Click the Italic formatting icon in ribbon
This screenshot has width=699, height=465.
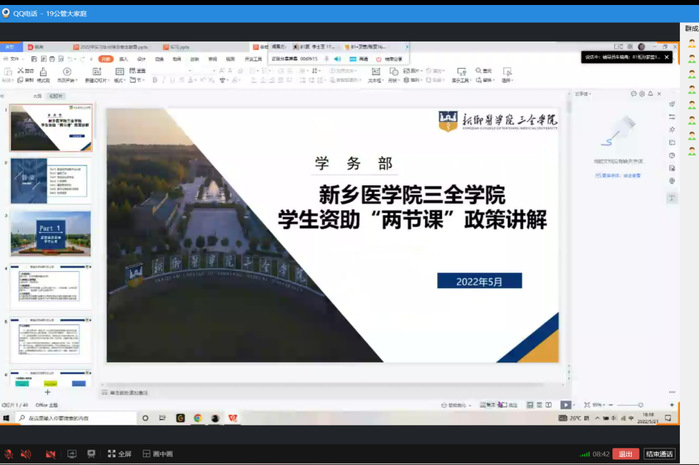point(165,80)
